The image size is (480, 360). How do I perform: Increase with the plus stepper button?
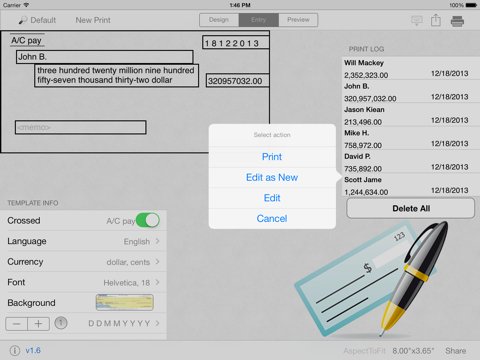click(38, 324)
